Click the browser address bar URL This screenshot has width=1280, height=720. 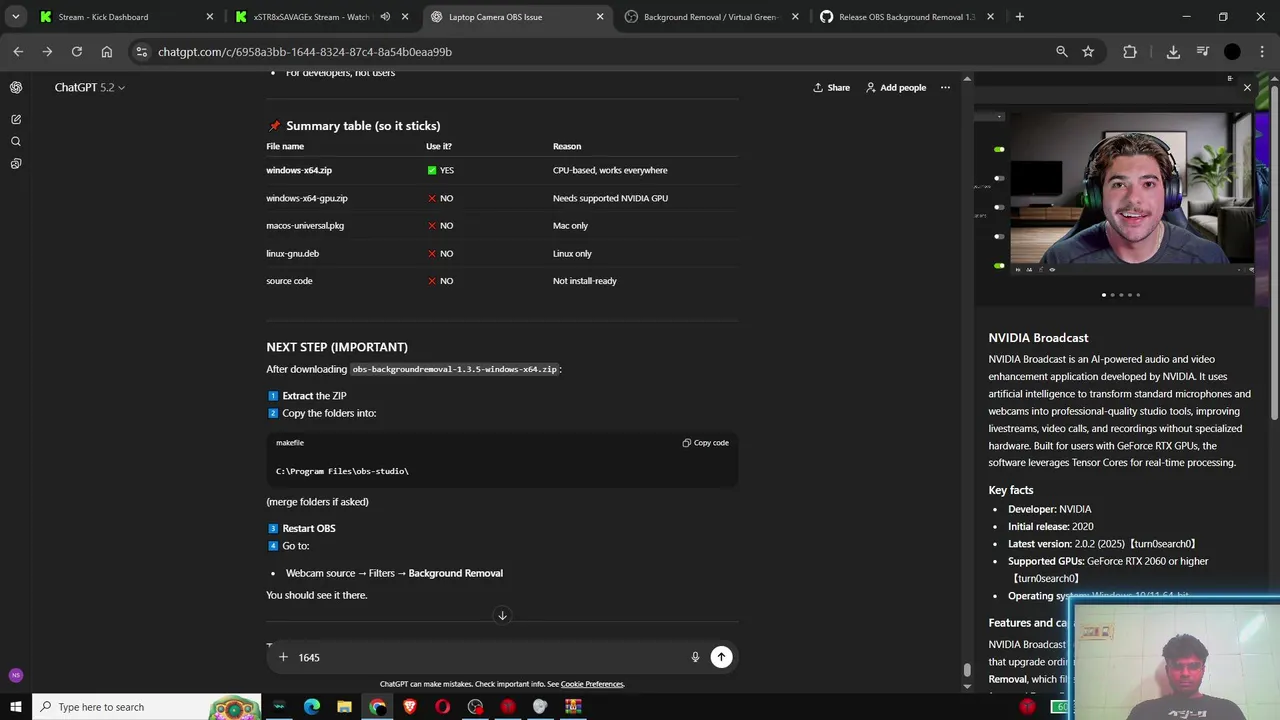click(305, 52)
